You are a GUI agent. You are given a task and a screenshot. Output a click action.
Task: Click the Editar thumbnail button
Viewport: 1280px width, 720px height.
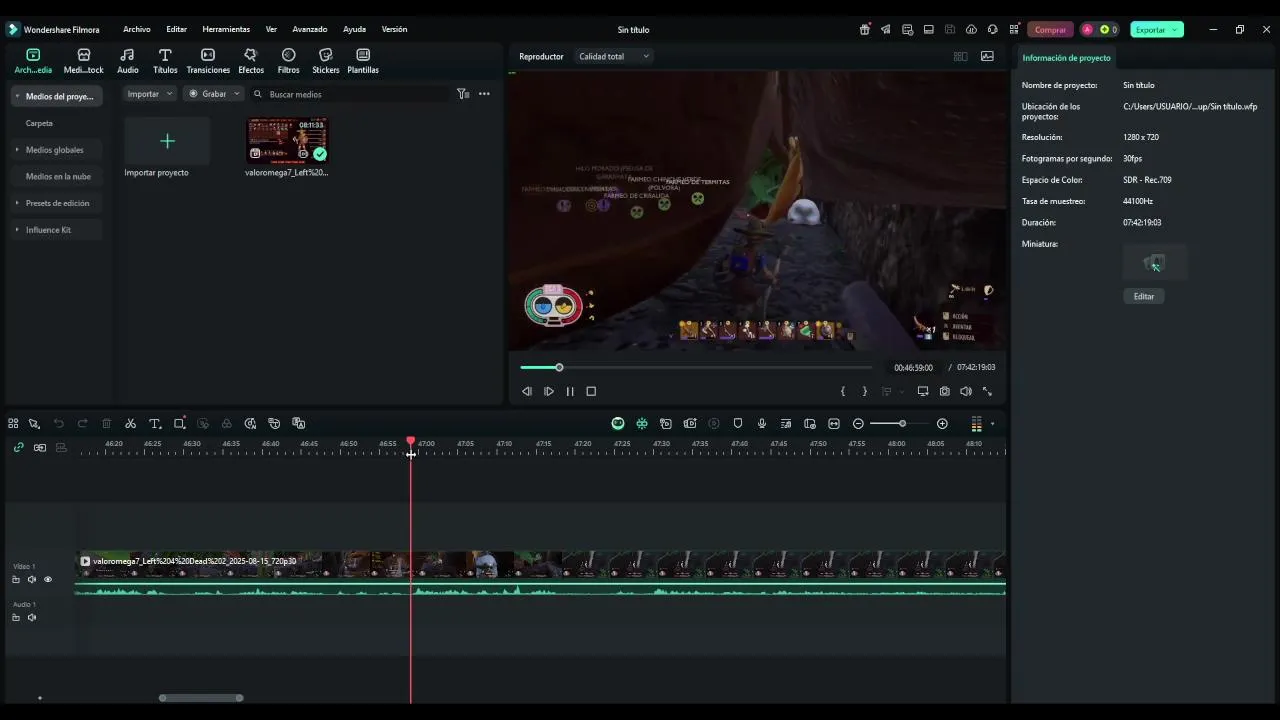1144,296
